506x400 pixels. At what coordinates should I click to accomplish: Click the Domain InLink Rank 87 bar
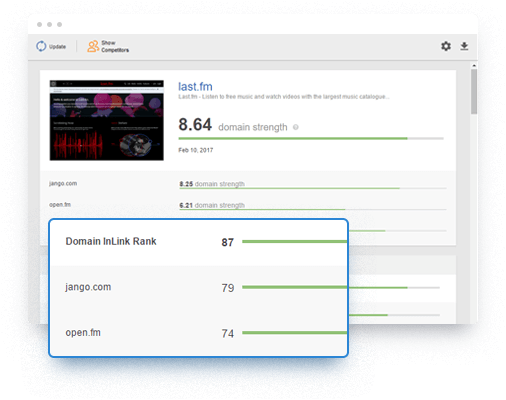[295, 241]
